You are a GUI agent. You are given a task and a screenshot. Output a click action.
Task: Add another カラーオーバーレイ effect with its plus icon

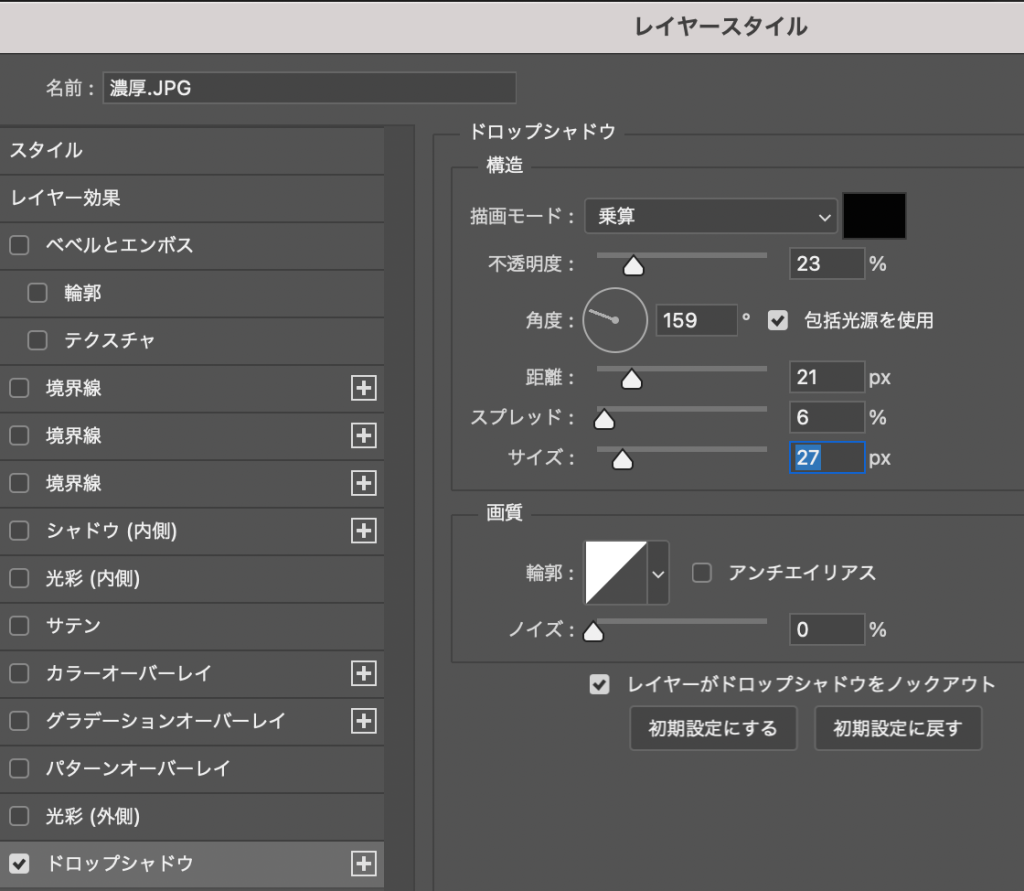pyautogui.click(x=364, y=674)
